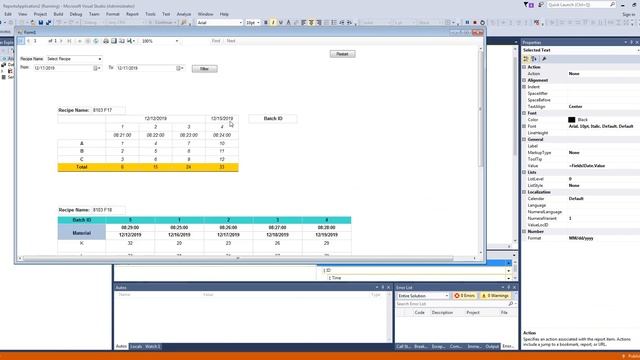This screenshot has height=360, width=640.
Task: Toggle Bold text formatting
Action: pos(266,22)
